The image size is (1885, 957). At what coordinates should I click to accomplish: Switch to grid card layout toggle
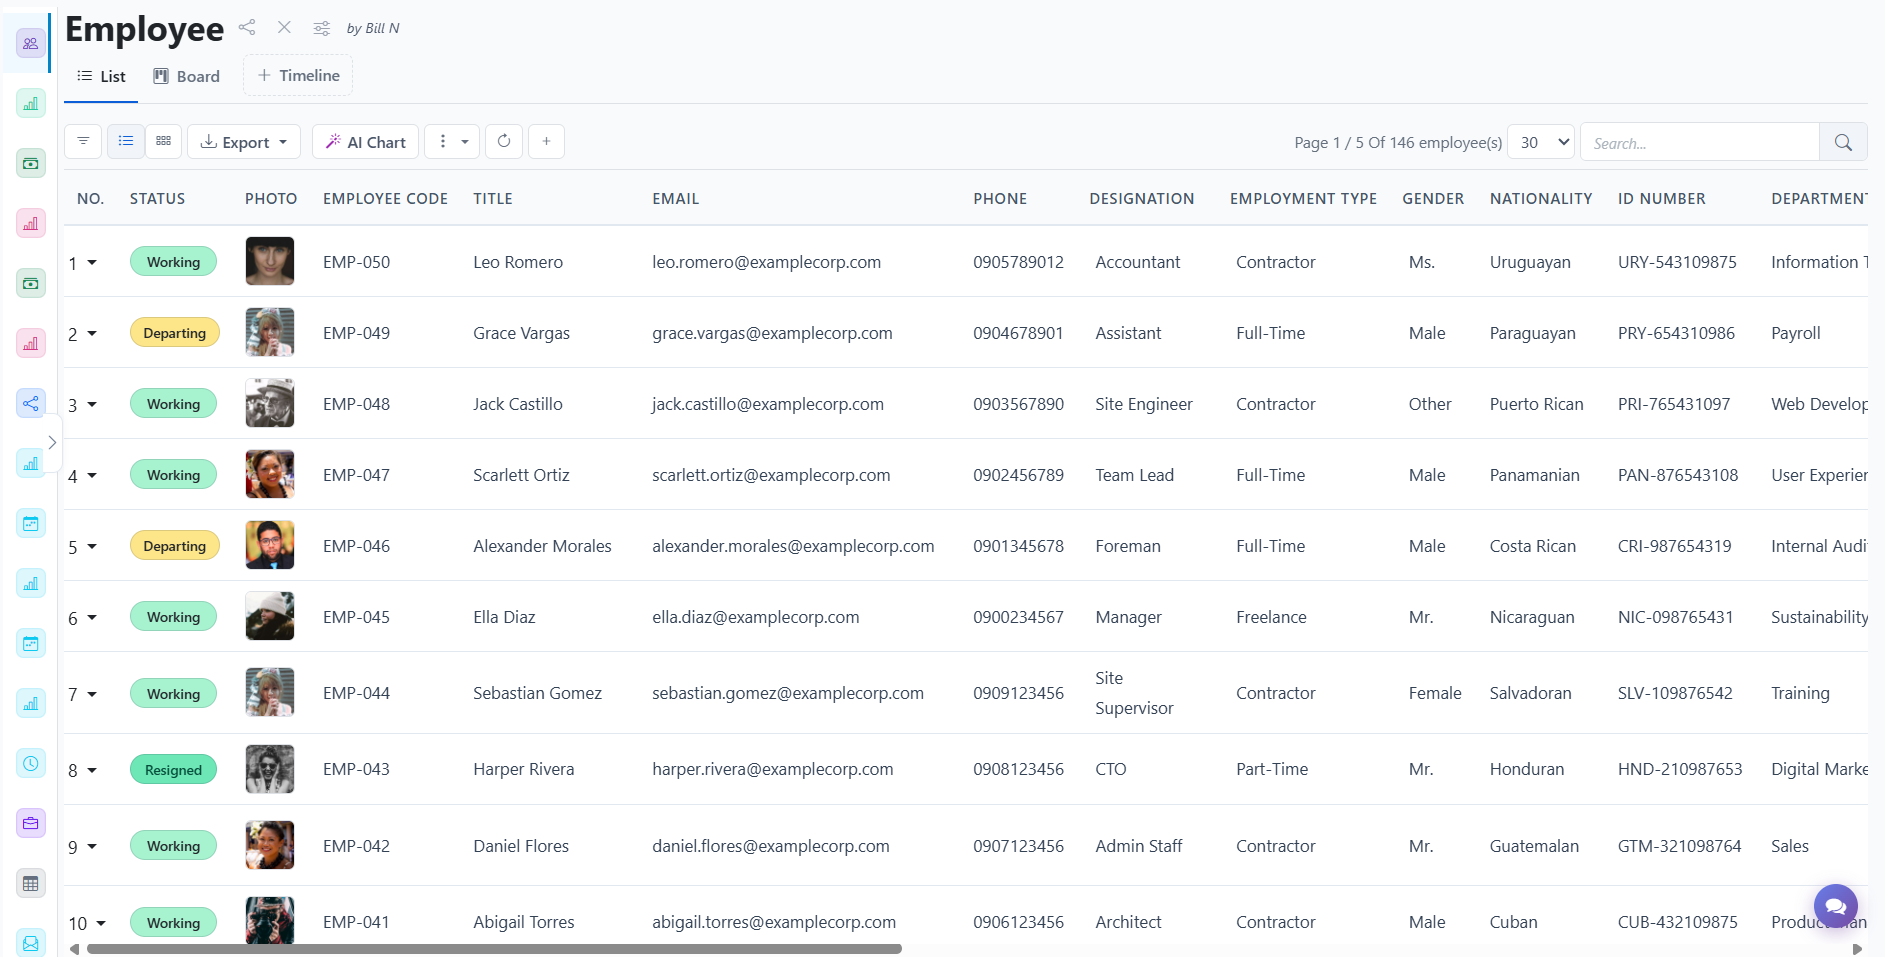click(x=164, y=141)
